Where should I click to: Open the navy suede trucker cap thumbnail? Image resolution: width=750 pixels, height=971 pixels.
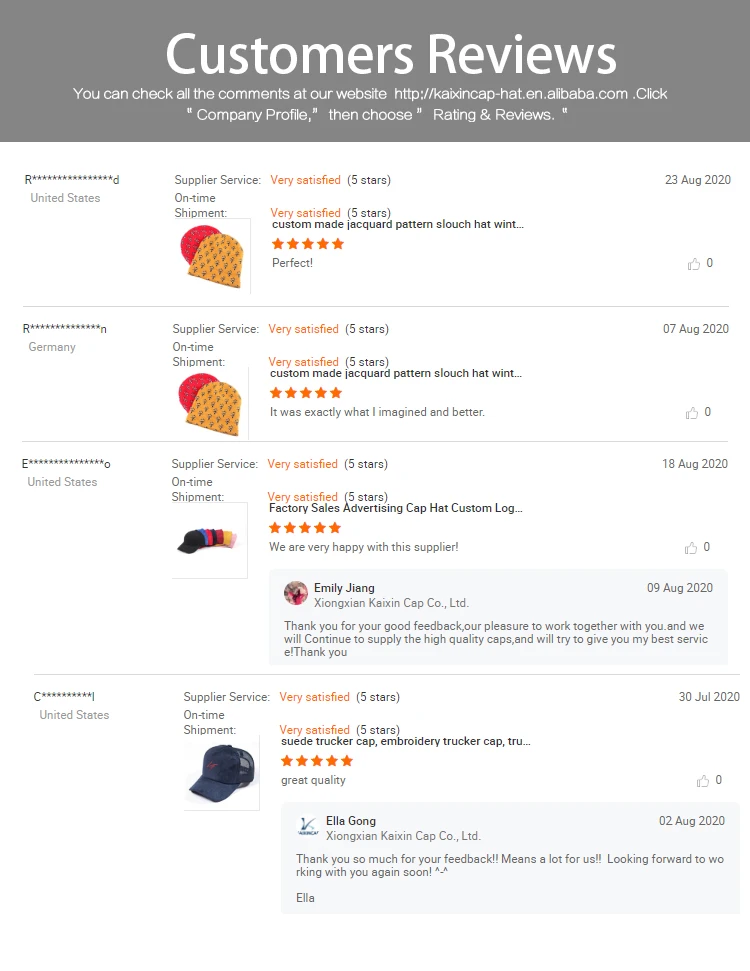[220, 773]
